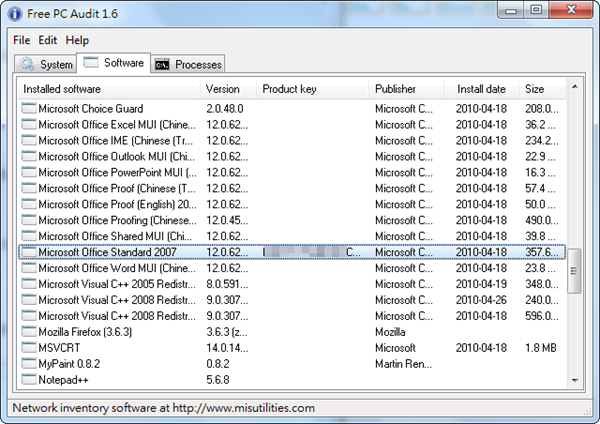Select Microsoft Office Standard 2007 name
This screenshot has width=600, height=424.
tap(108, 252)
